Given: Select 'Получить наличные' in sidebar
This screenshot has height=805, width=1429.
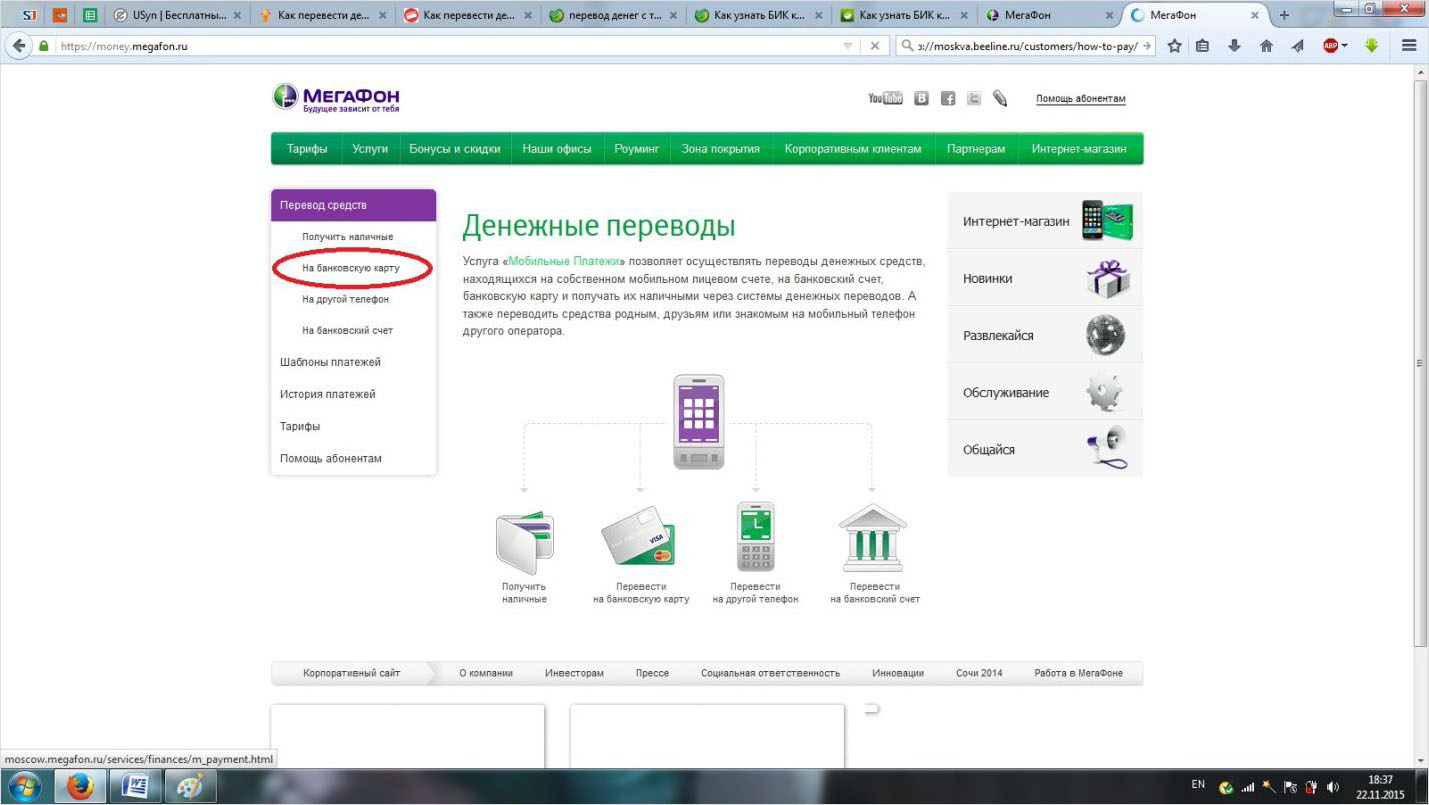Looking at the screenshot, I should point(348,237).
